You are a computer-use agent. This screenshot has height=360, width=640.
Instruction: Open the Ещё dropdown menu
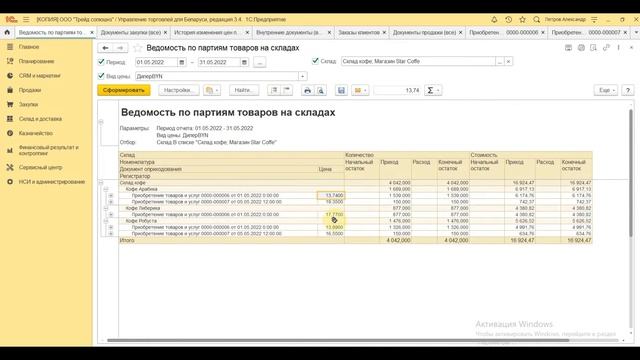[x=606, y=90]
